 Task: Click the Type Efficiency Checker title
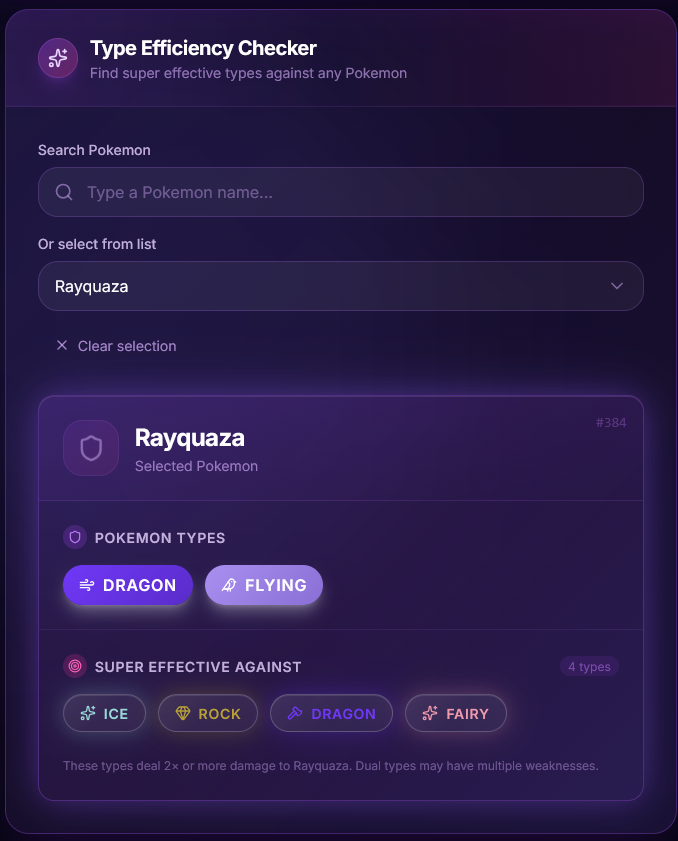[x=203, y=48]
